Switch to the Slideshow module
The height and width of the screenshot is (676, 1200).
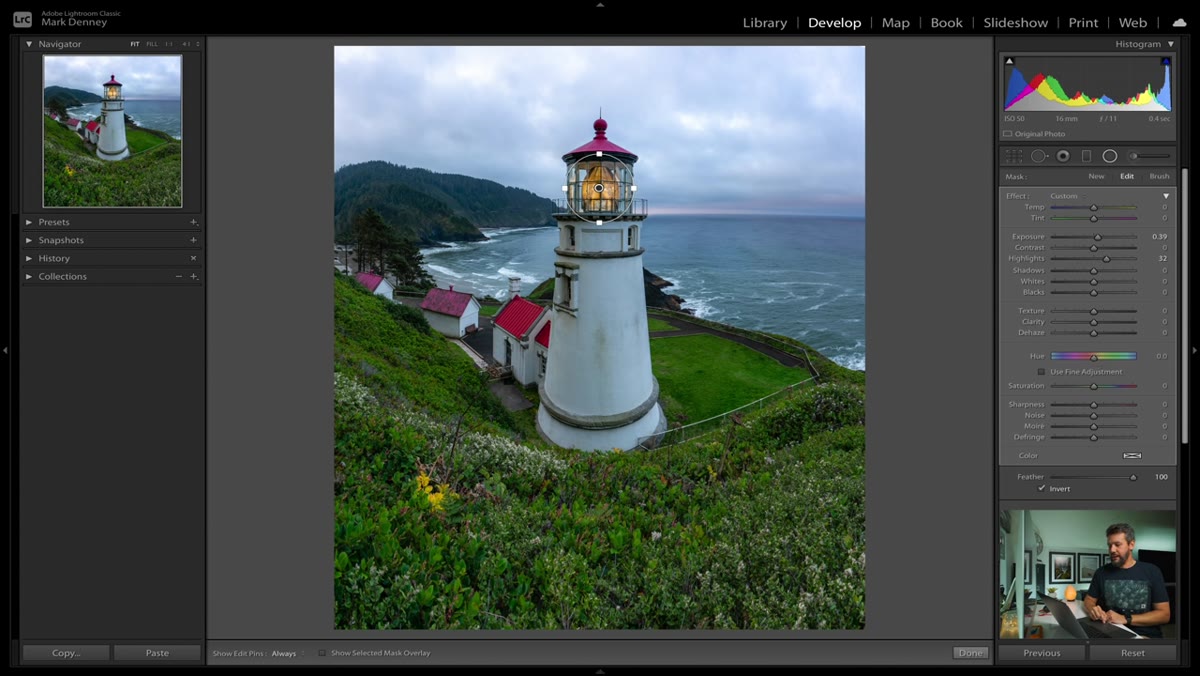(1016, 22)
